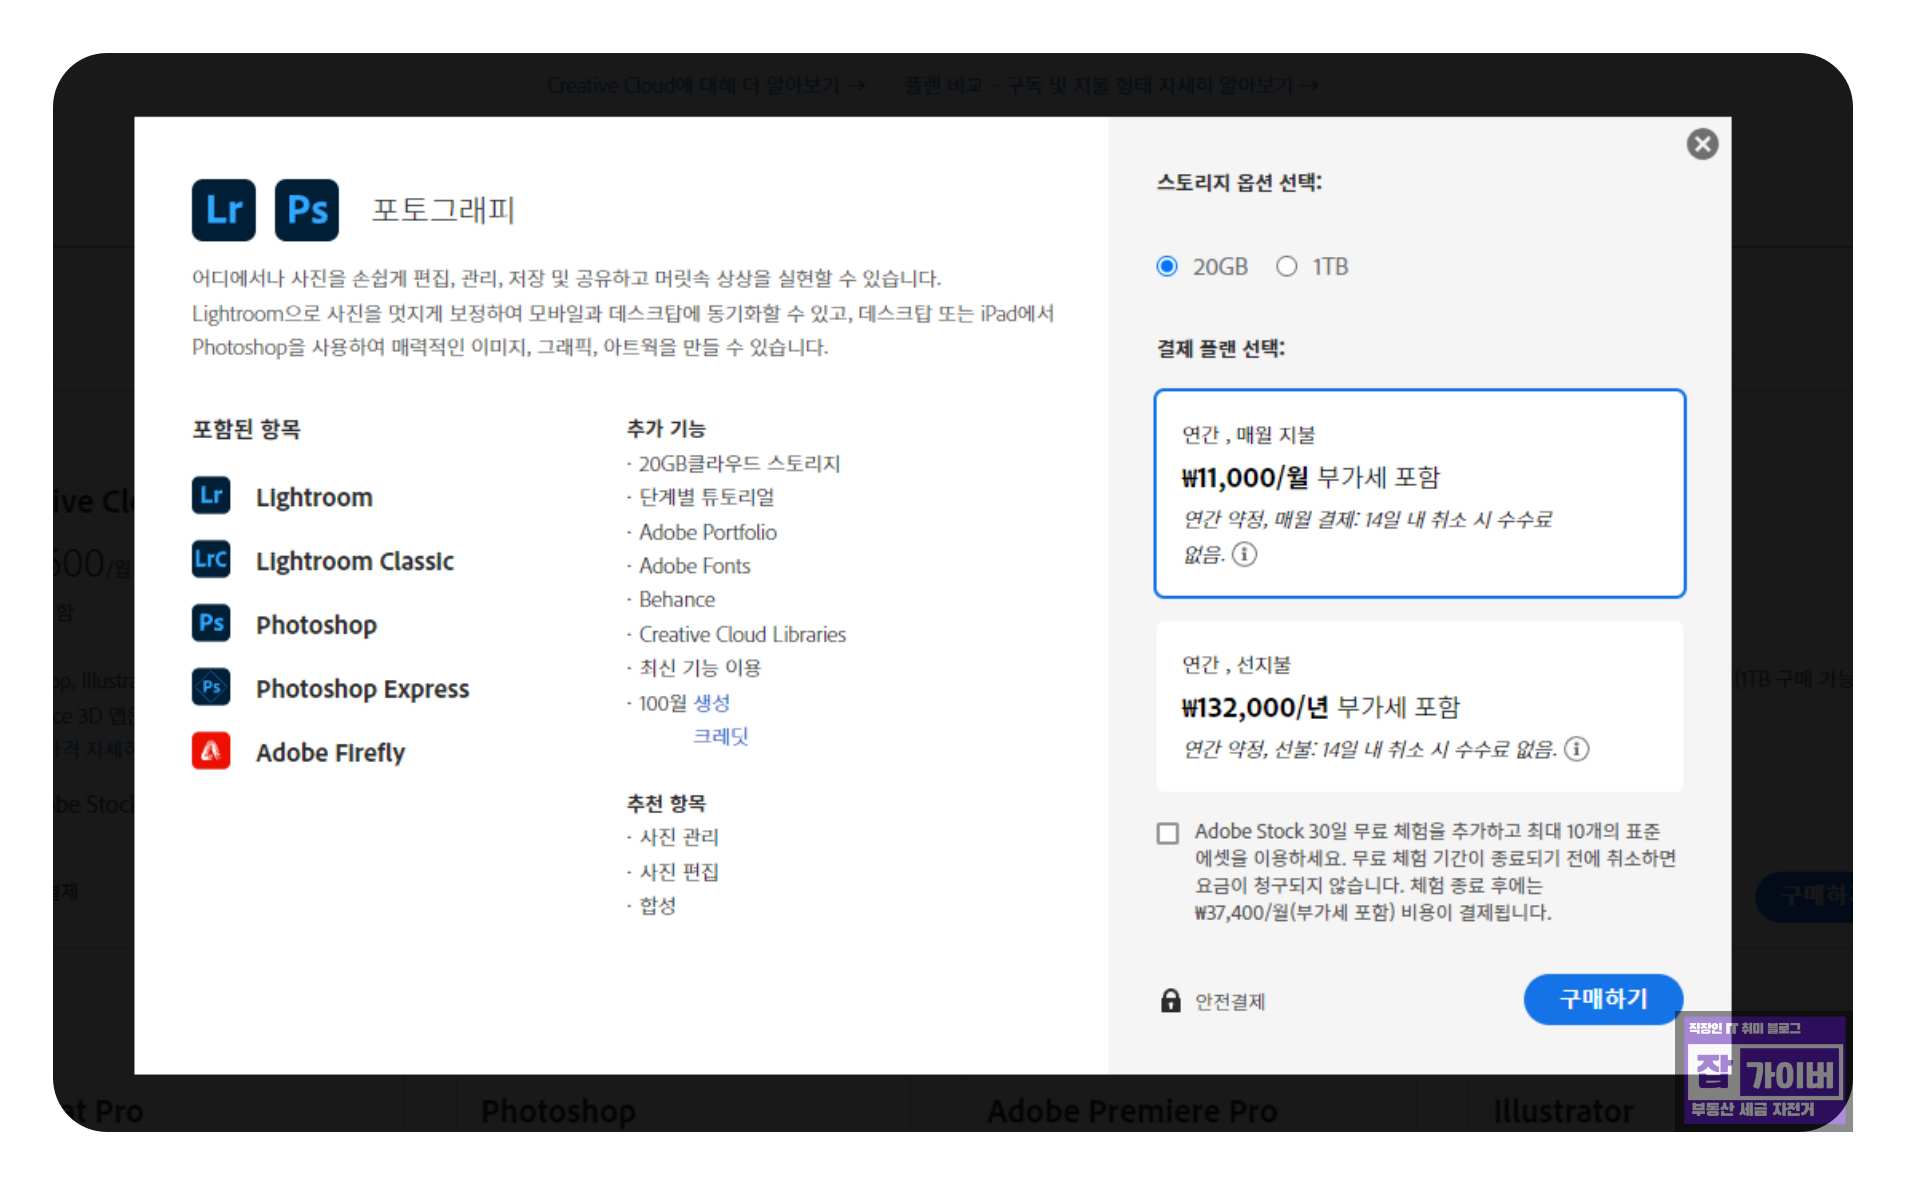The image size is (1906, 1185).
Task: Click the 구매하기 purchase button
Action: coord(1603,998)
